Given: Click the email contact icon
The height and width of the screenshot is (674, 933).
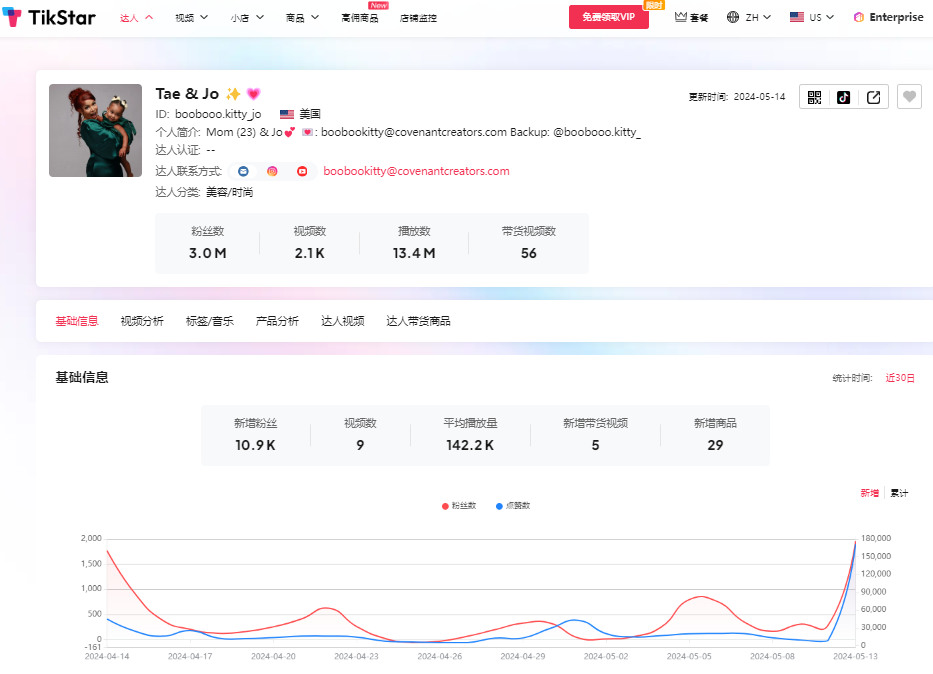Looking at the screenshot, I should point(243,171).
